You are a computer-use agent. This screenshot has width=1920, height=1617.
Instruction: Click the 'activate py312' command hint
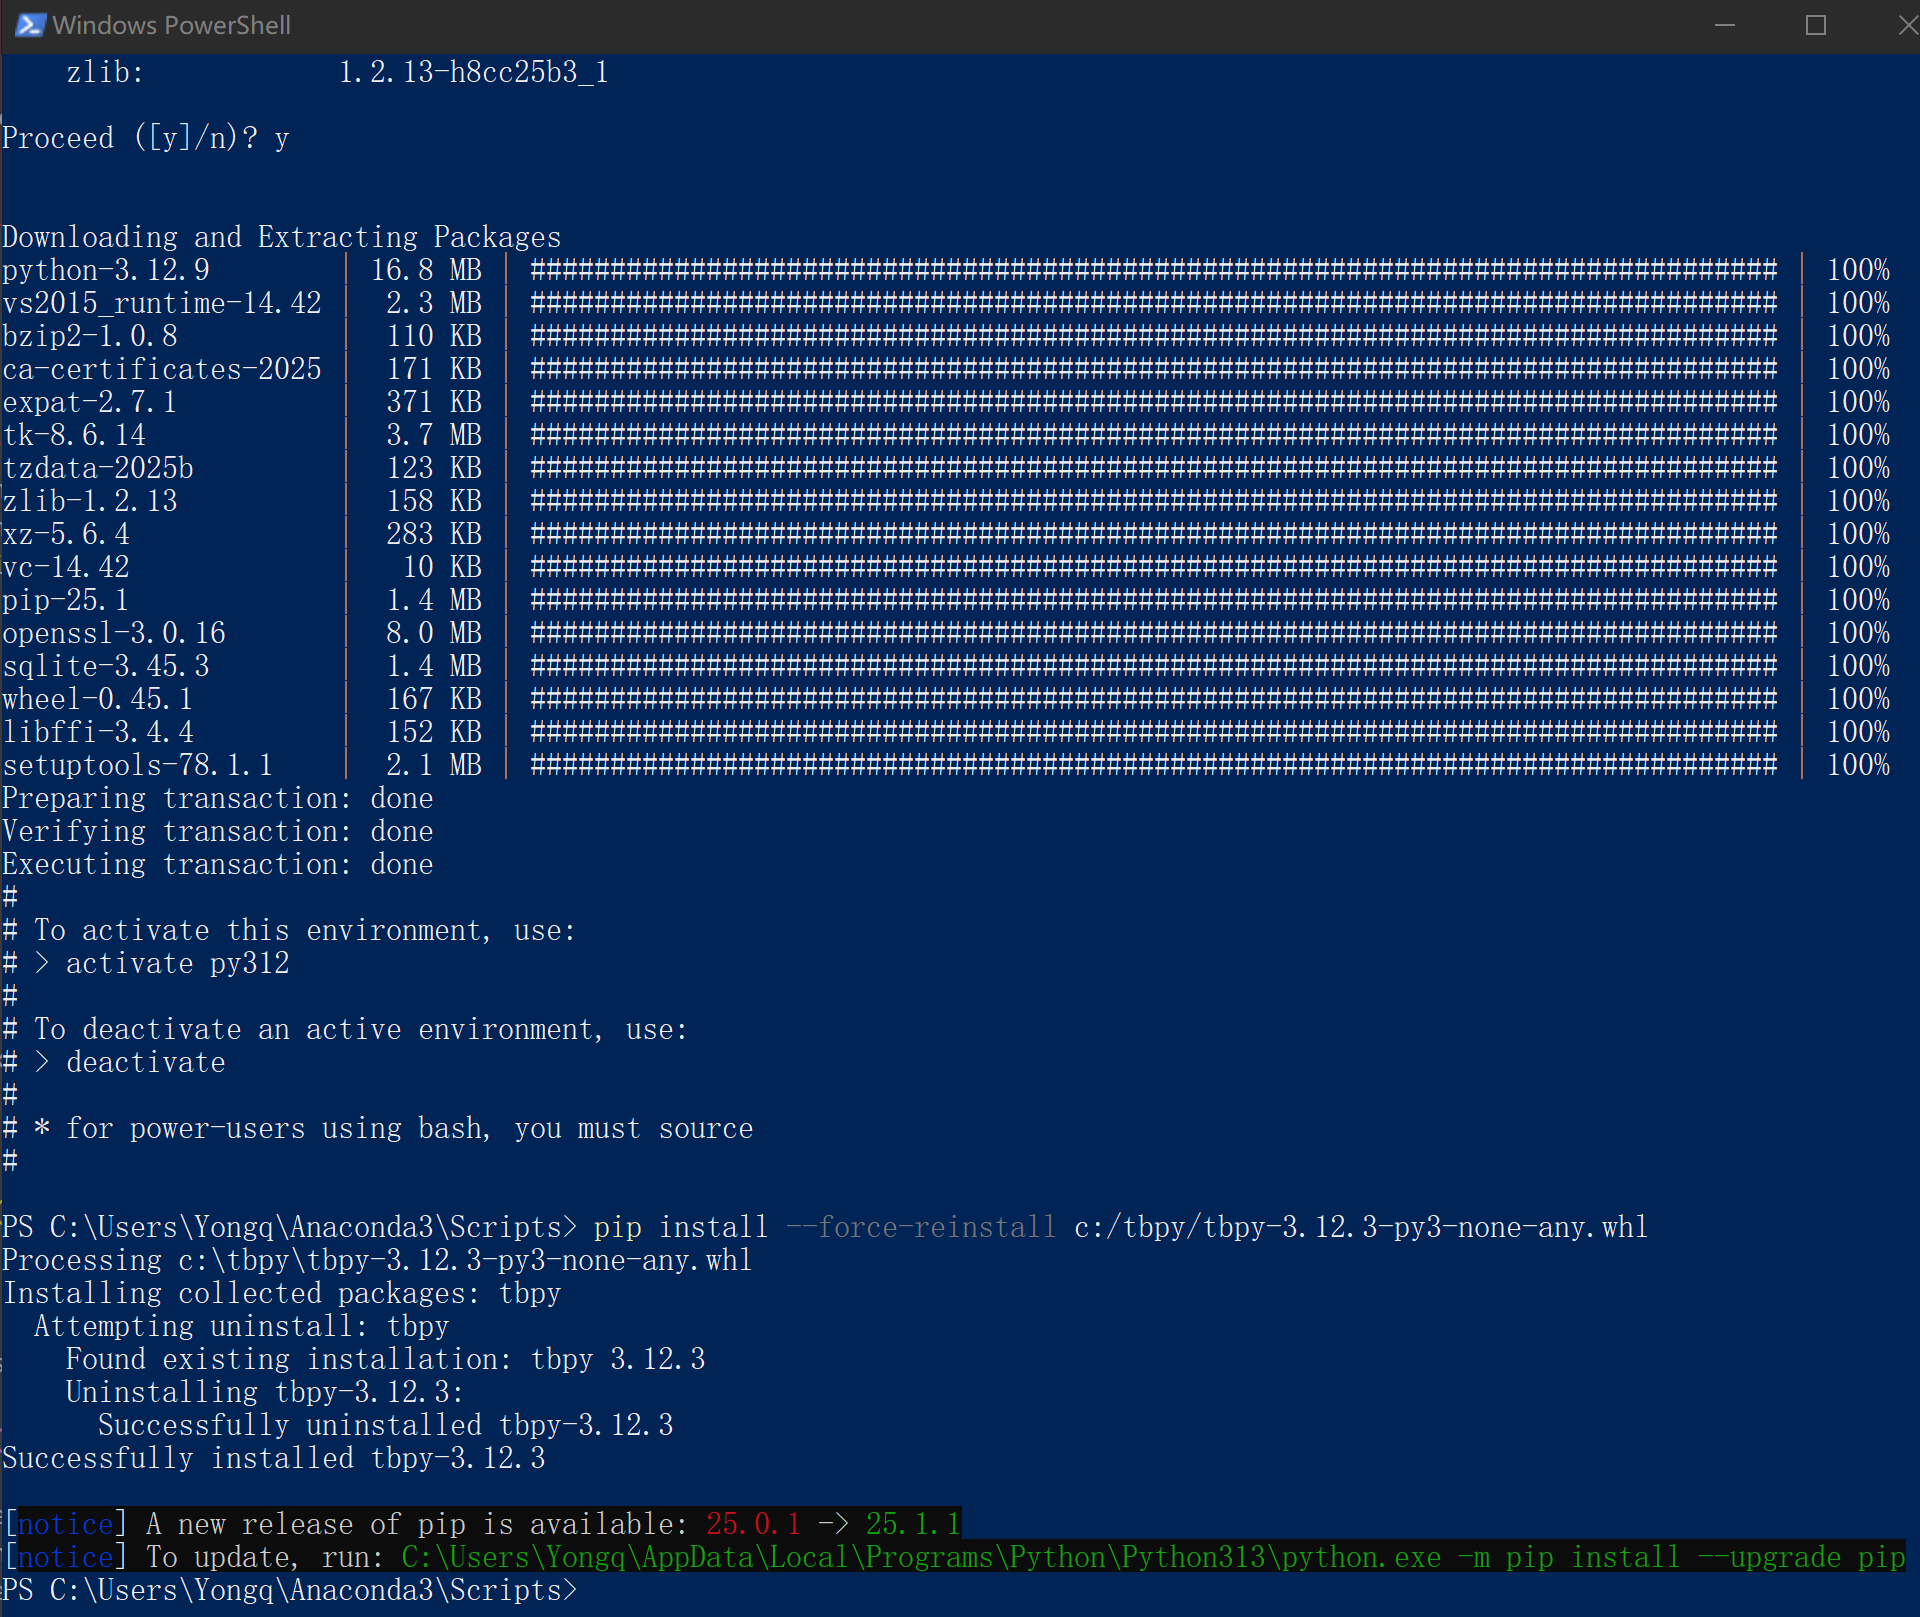click(x=178, y=963)
